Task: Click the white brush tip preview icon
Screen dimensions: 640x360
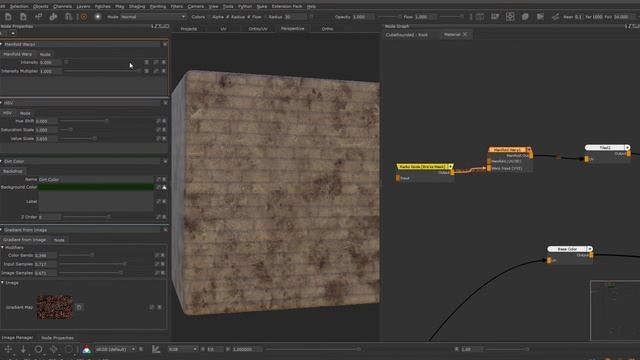Action: pyautogui.click(x=98, y=17)
